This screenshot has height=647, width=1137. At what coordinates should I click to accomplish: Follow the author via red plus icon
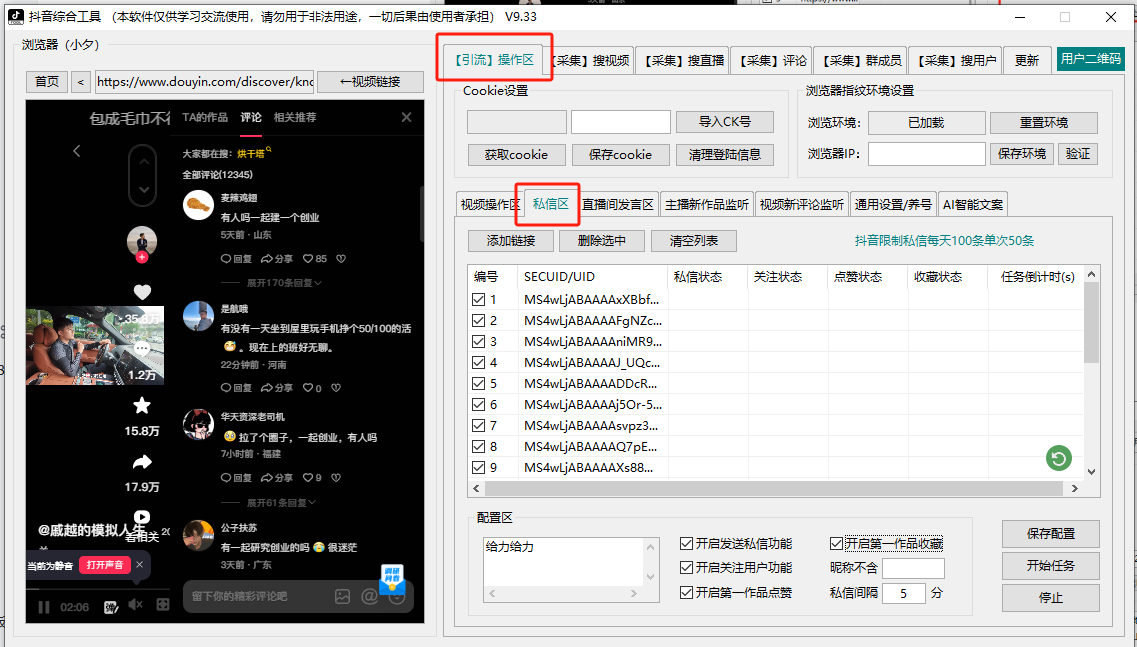(x=142, y=257)
